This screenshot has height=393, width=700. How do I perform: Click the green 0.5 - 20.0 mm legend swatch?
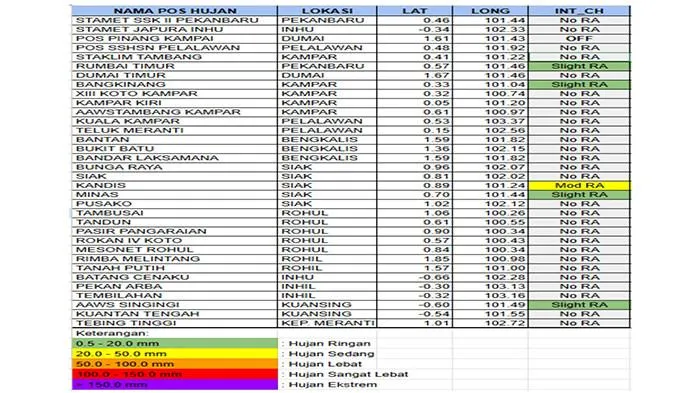click(175, 343)
